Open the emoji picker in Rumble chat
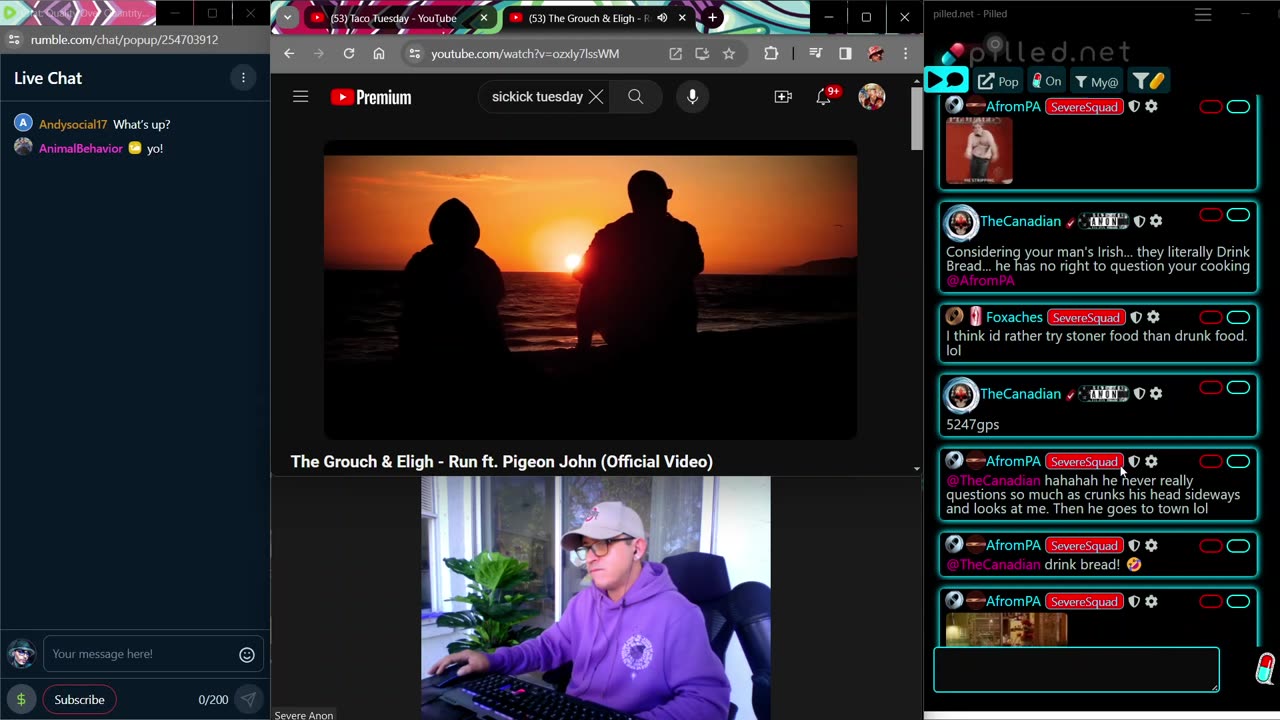Screen dimensions: 1280x720 tap(247, 654)
